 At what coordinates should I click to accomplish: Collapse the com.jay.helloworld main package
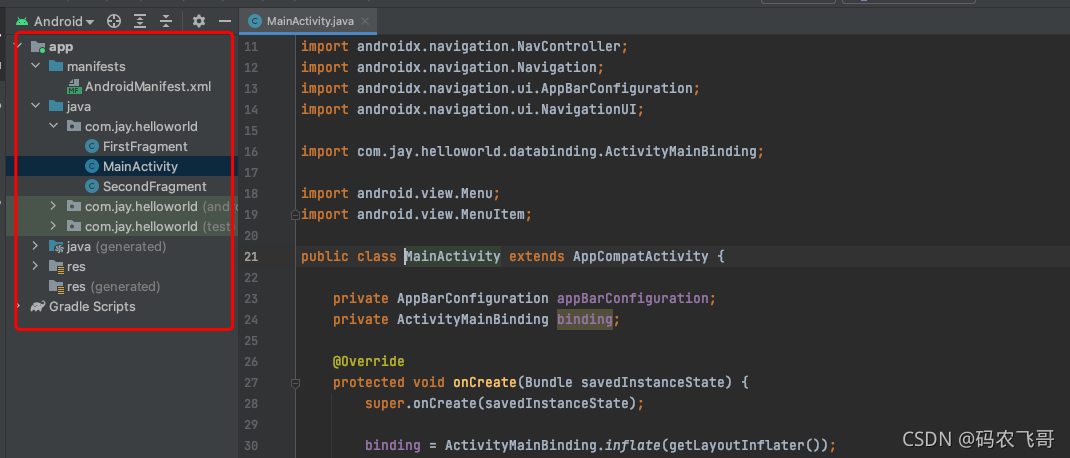54,127
